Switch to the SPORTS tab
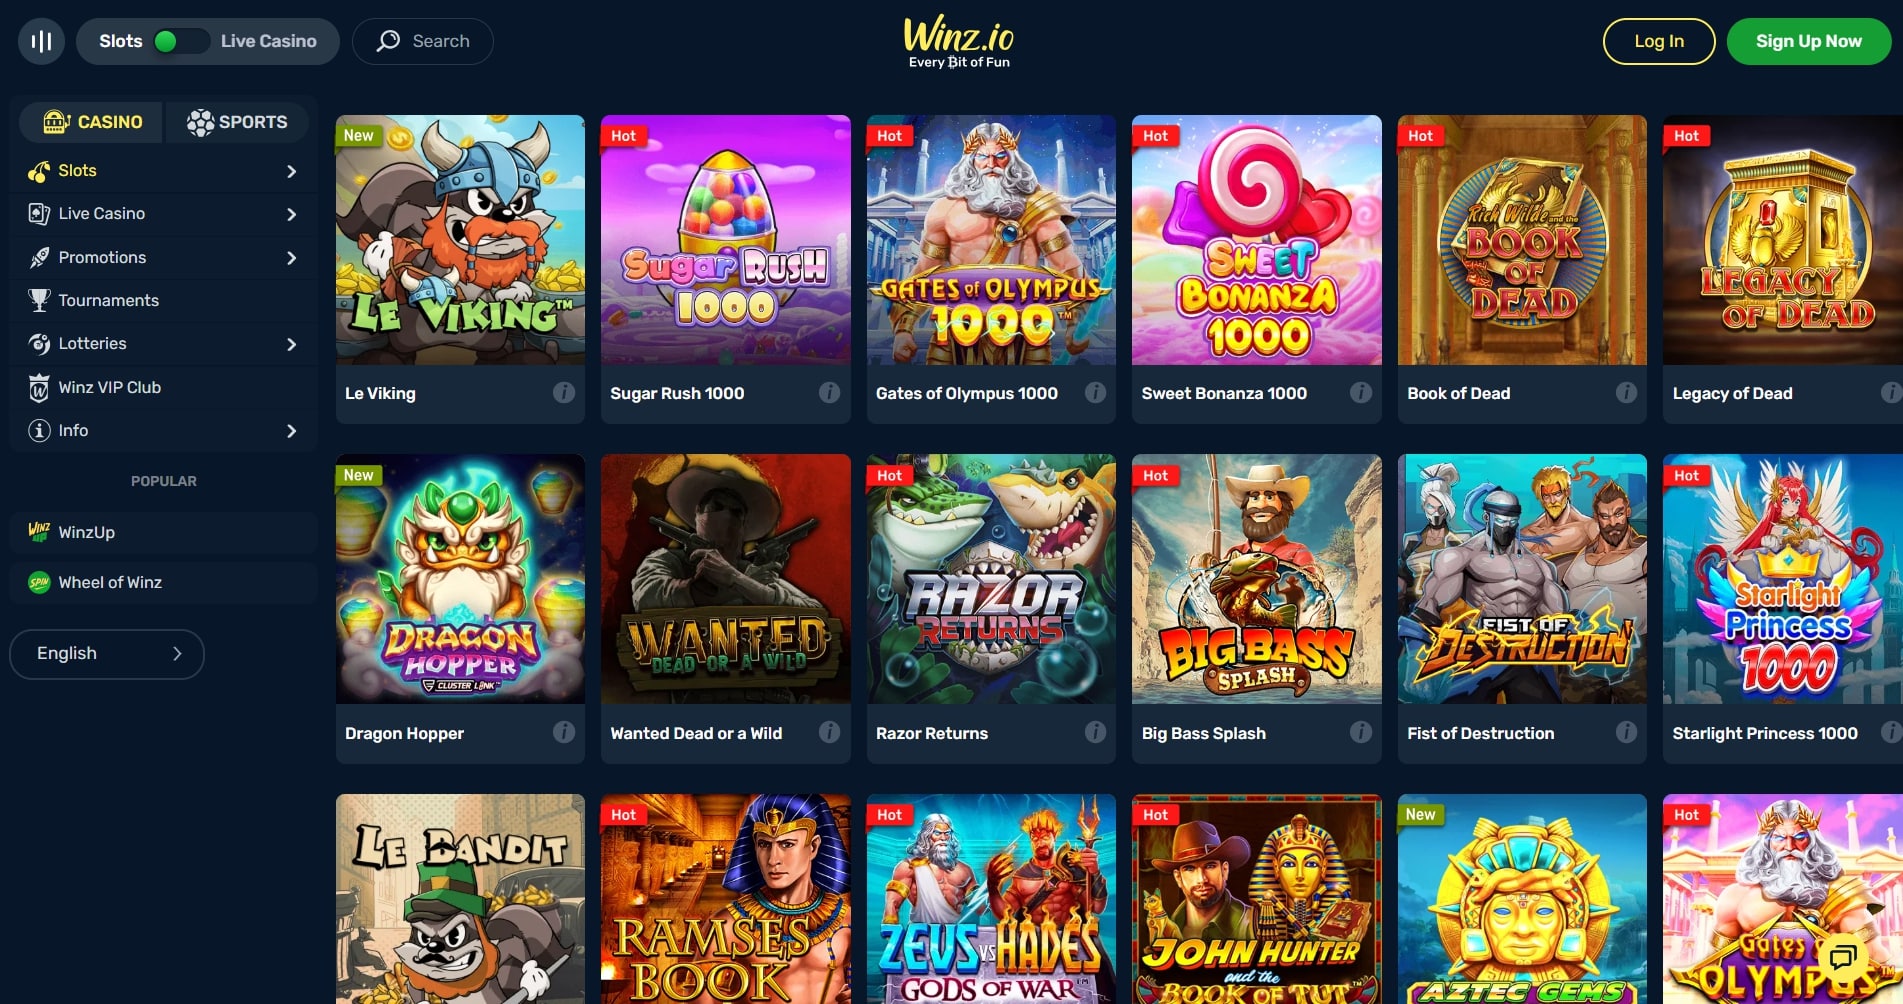This screenshot has height=1004, width=1903. tap(237, 122)
